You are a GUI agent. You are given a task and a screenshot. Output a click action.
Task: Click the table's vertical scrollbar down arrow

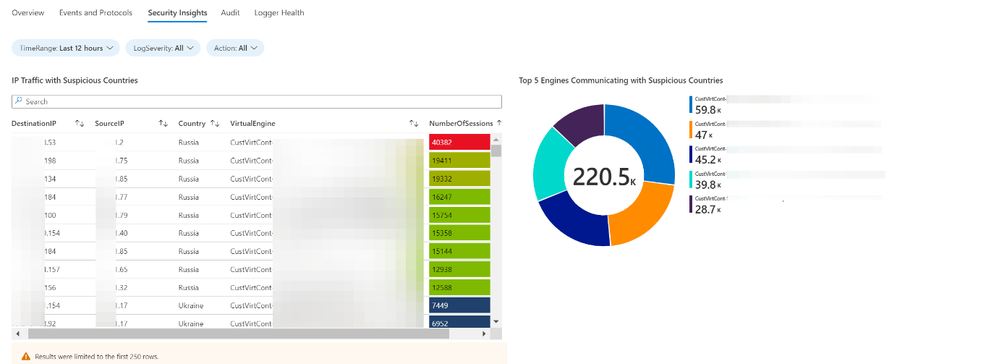[x=496, y=322]
